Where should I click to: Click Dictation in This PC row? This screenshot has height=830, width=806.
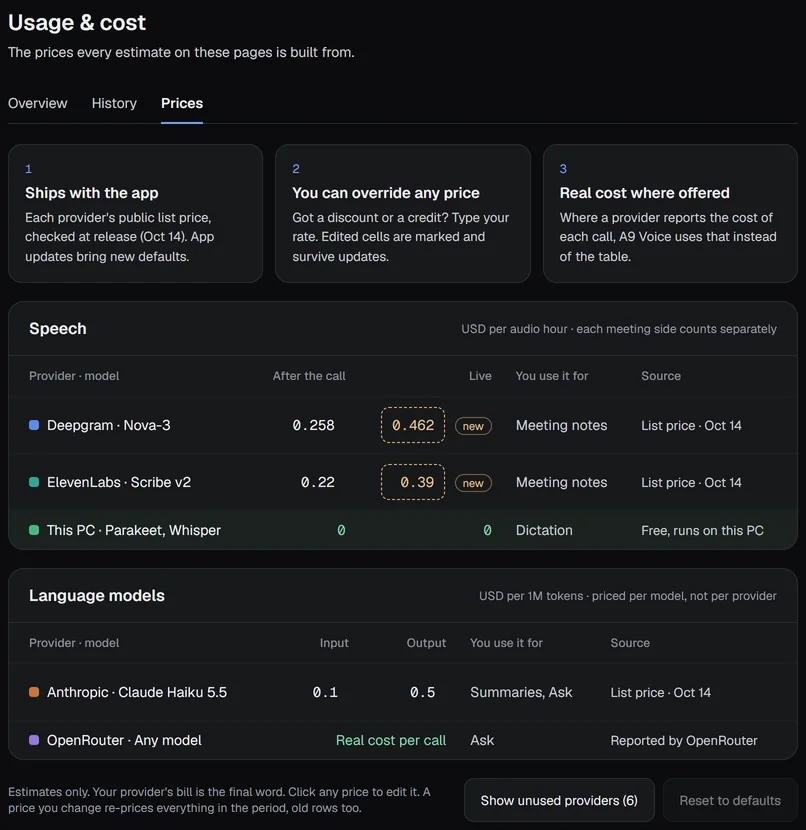[x=544, y=530]
